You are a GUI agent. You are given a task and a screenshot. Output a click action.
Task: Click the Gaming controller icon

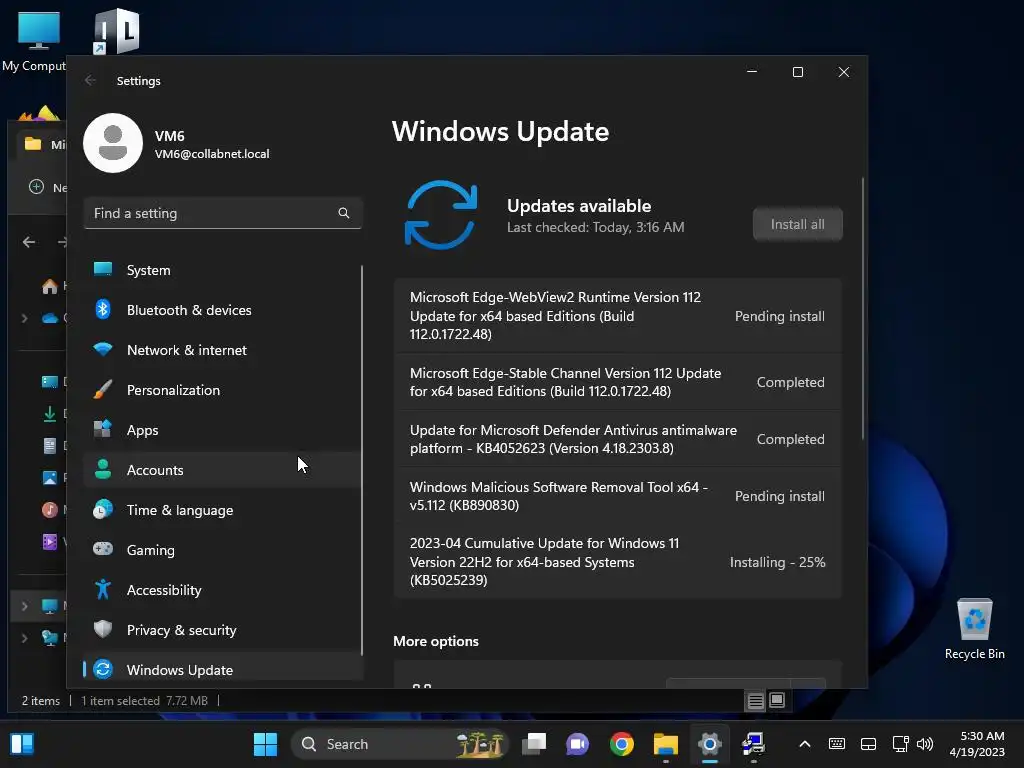(x=103, y=549)
